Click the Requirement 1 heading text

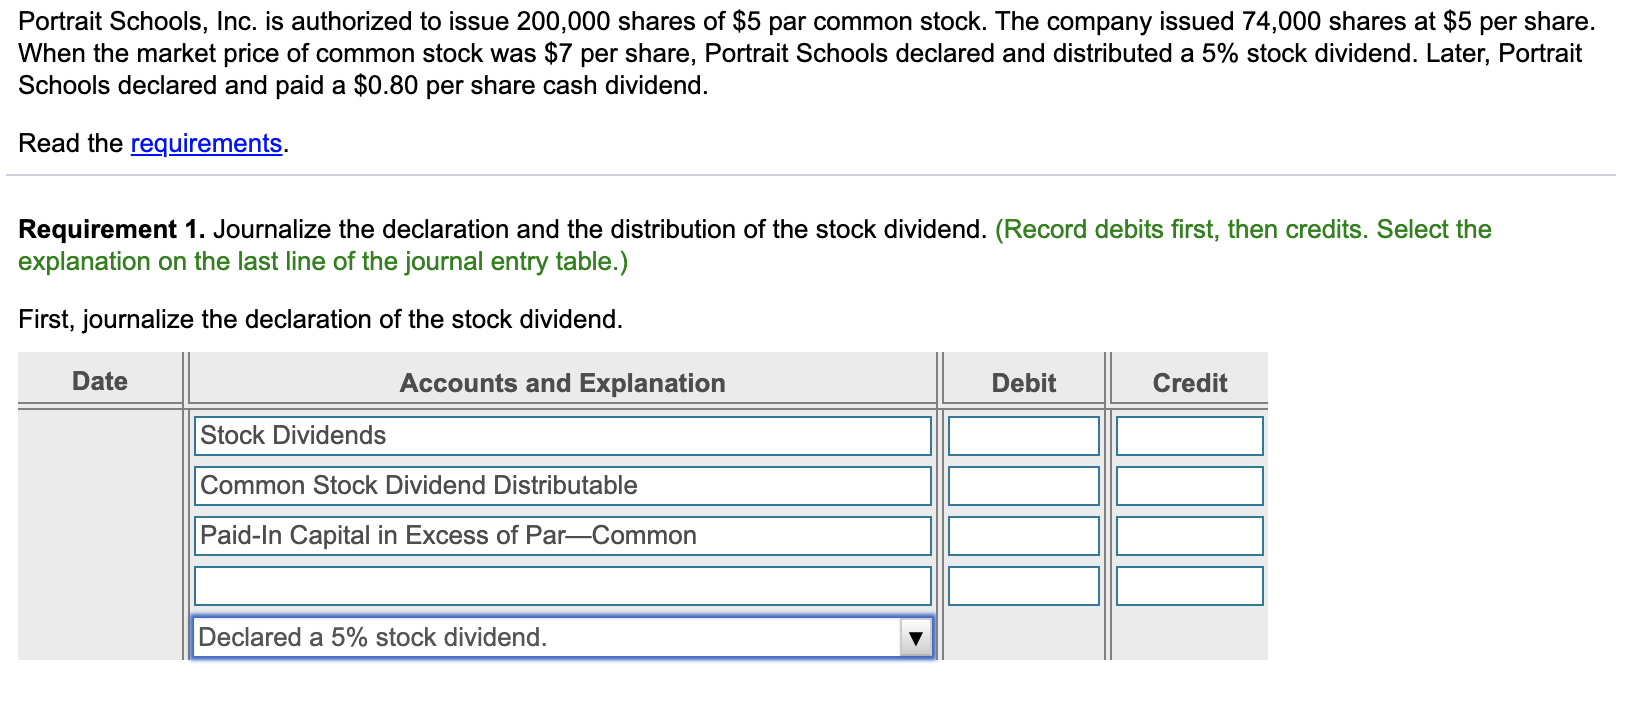tap(112, 229)
